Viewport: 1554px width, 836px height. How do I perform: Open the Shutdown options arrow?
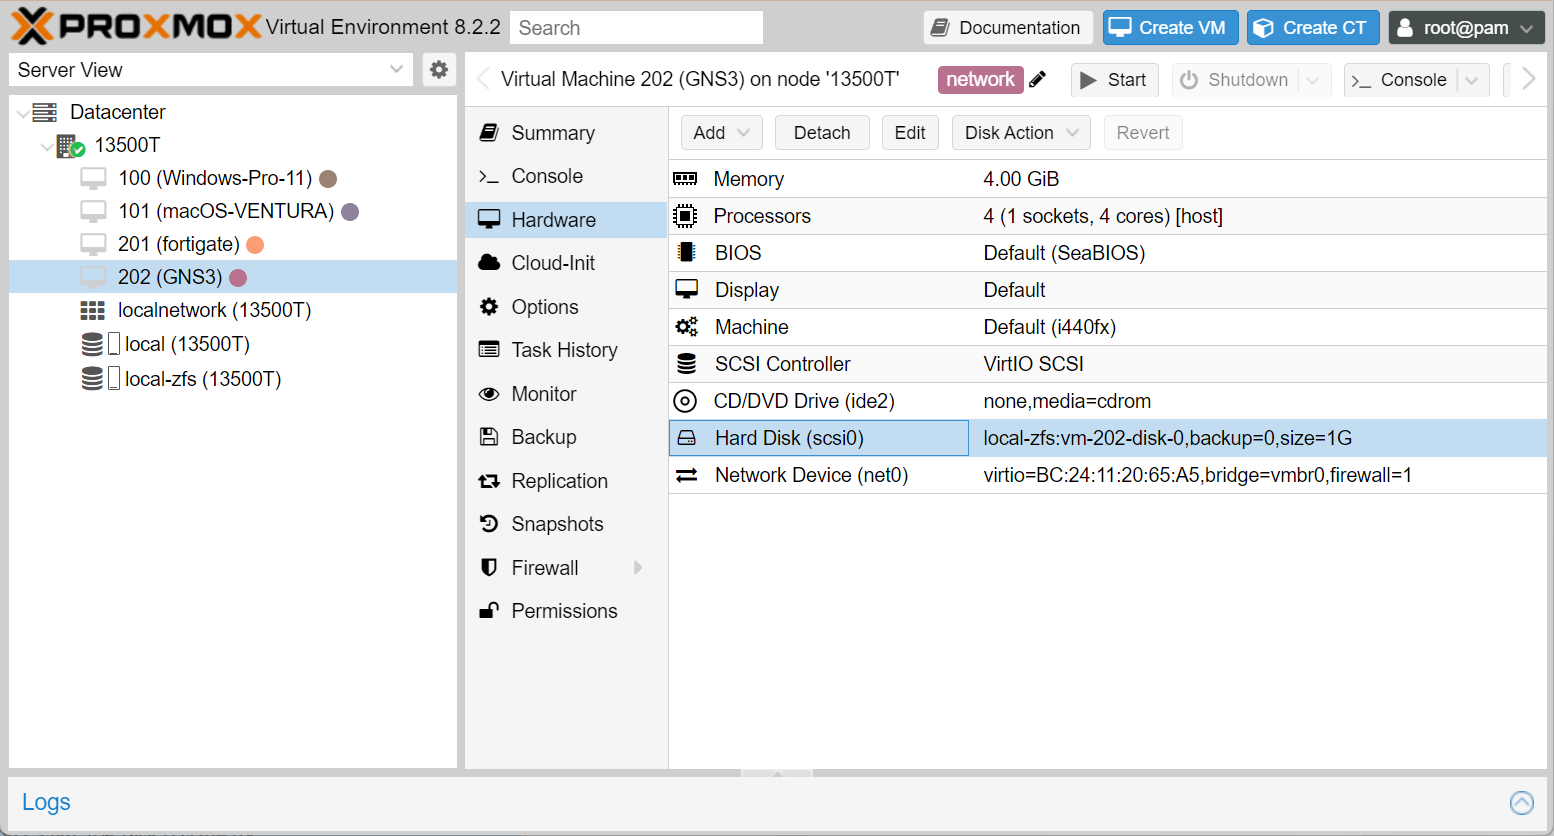1313,80
